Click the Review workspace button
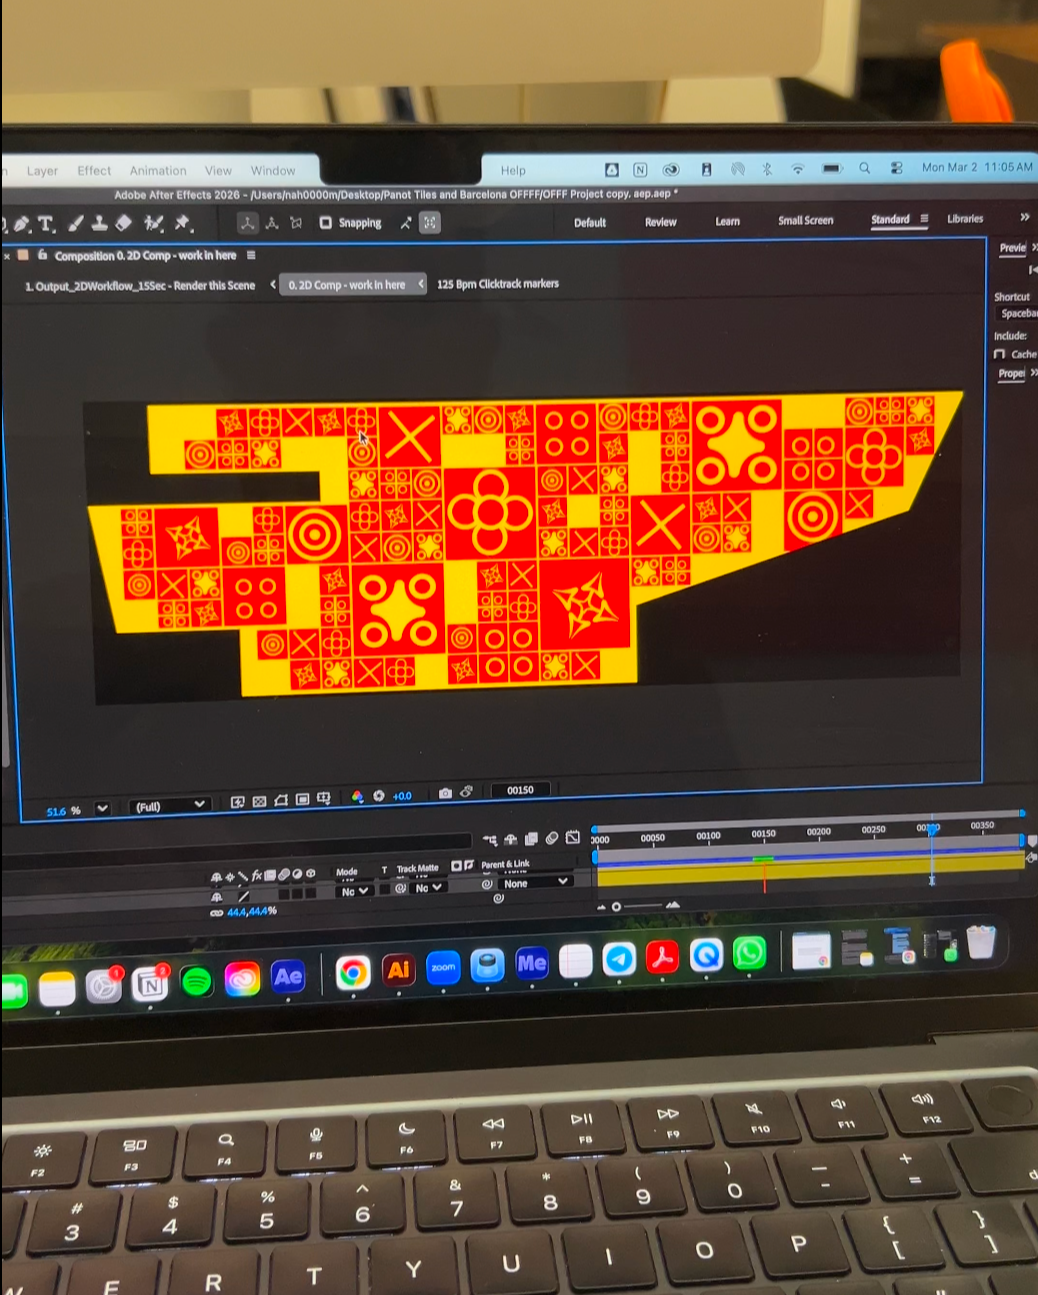This screenshot has height=1295, width=1038. pyautogui.click(x=660, y=222)
